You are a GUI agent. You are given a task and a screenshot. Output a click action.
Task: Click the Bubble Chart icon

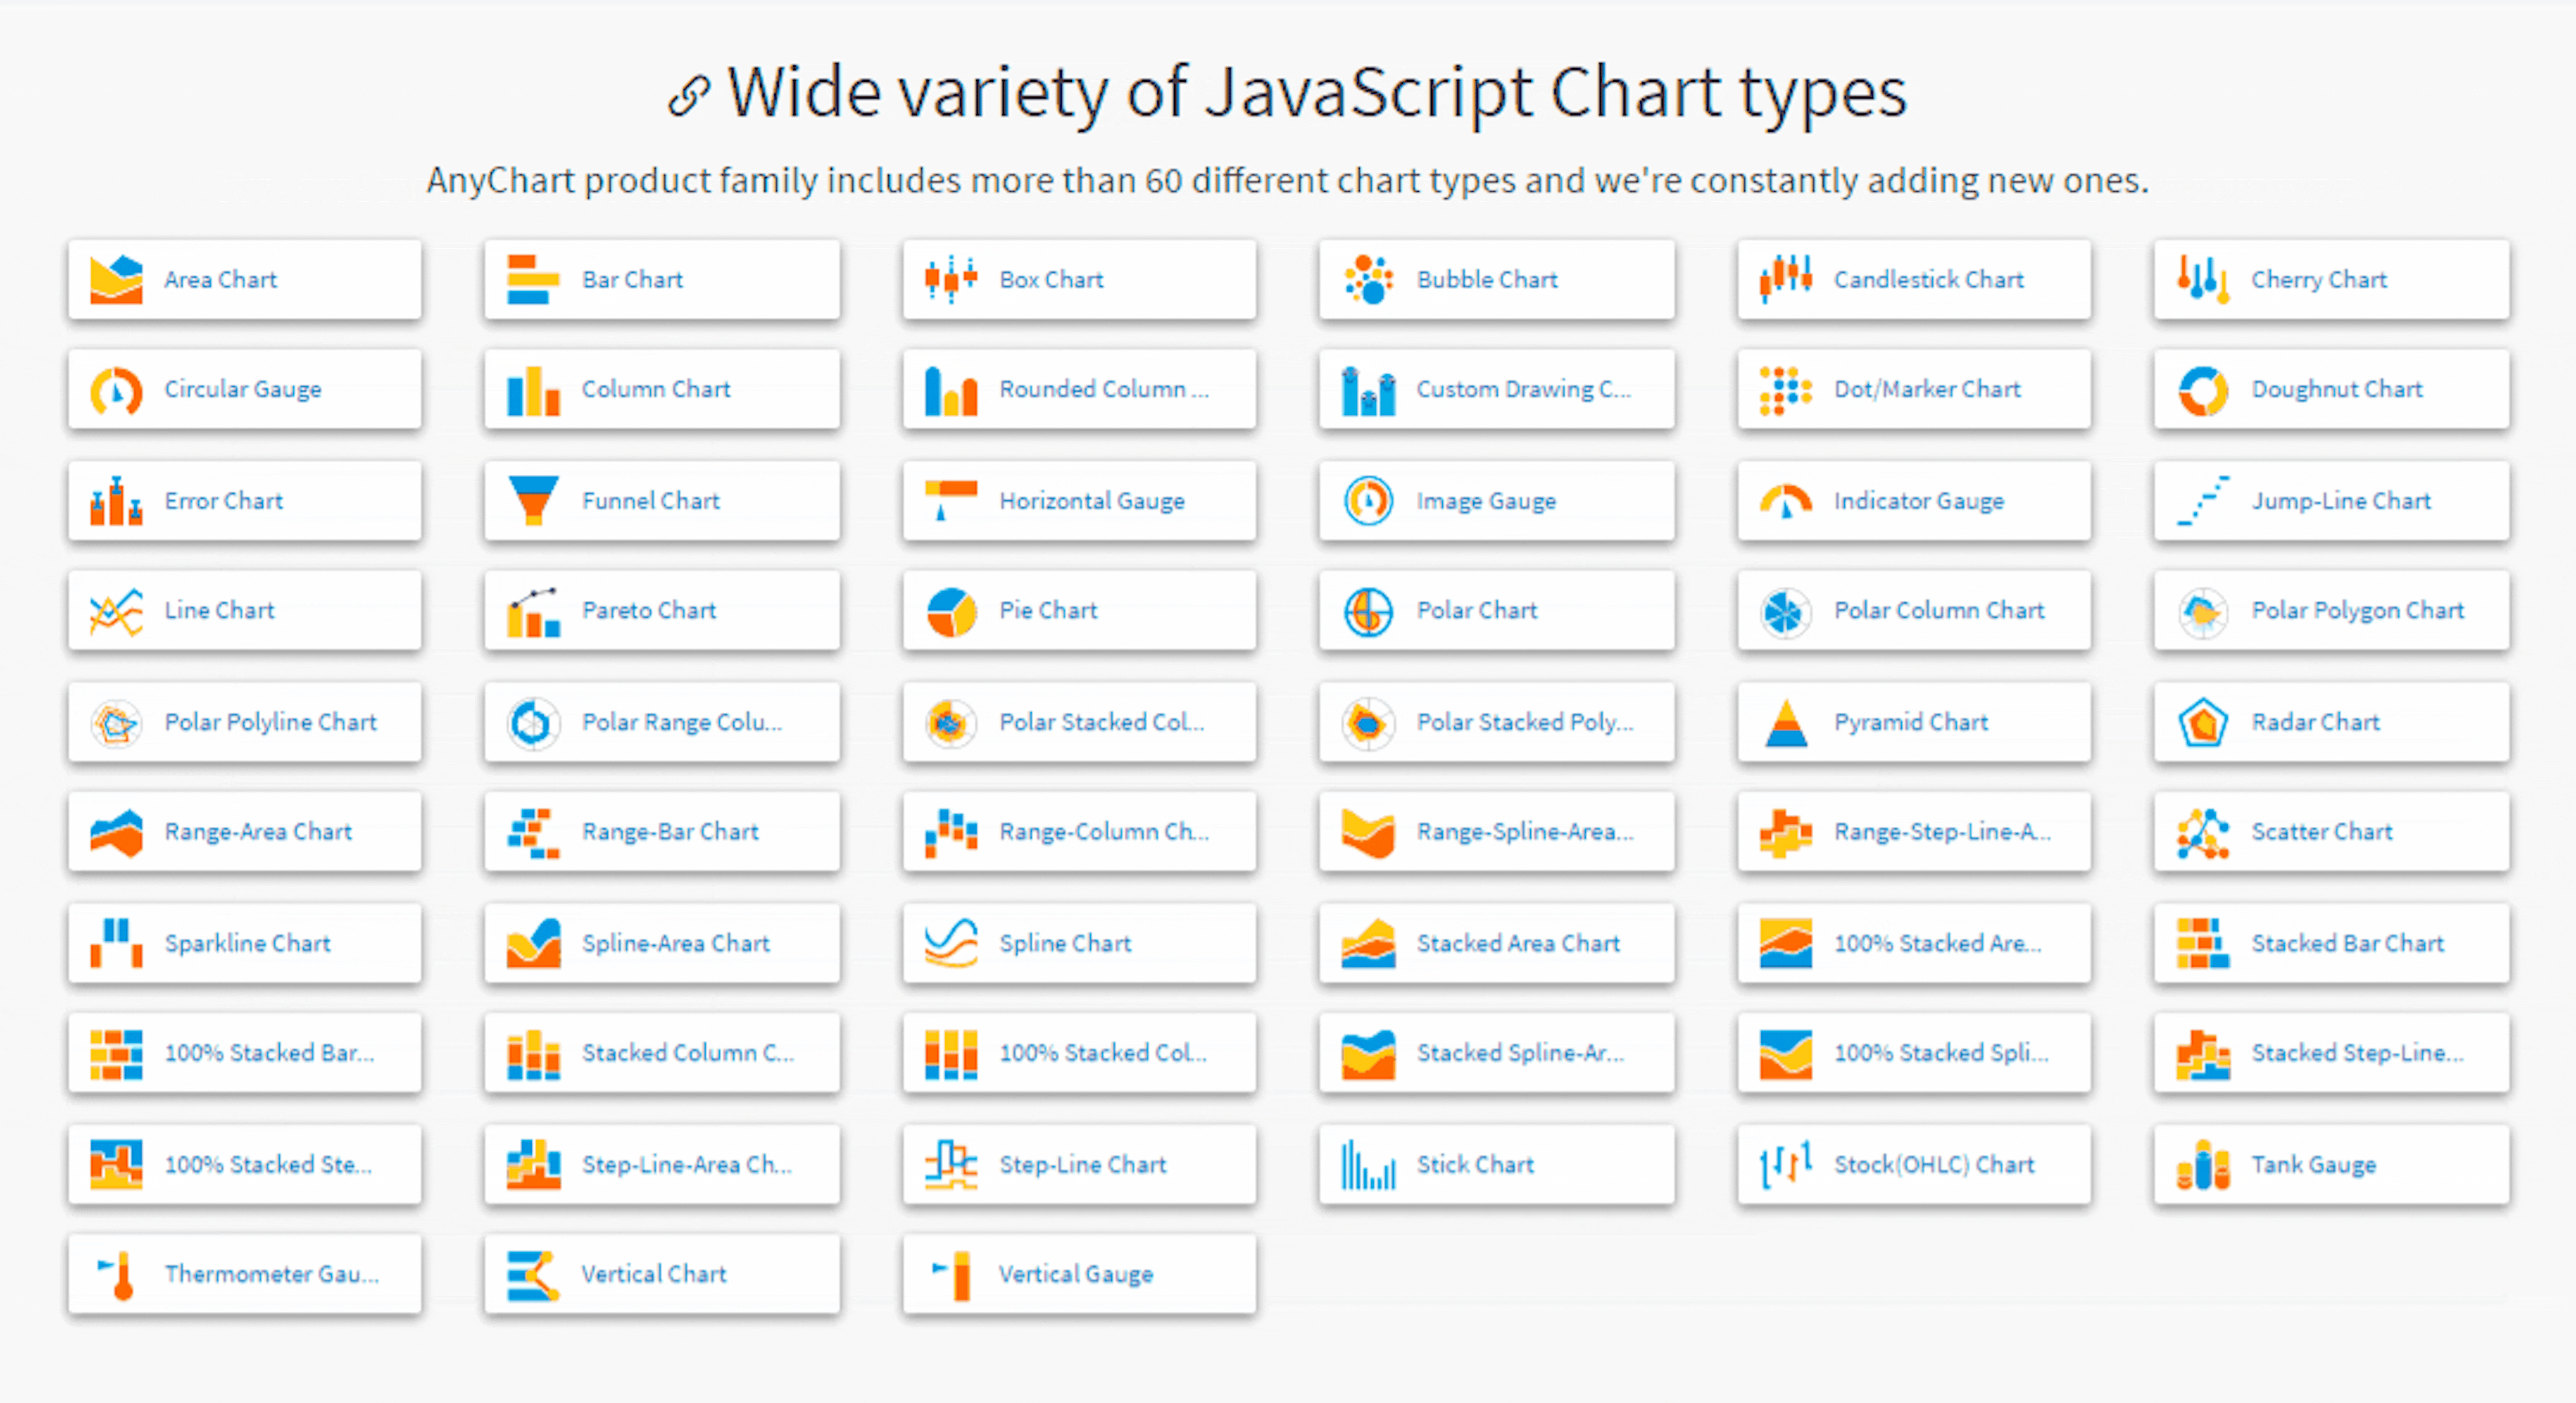coord(1368,279)
